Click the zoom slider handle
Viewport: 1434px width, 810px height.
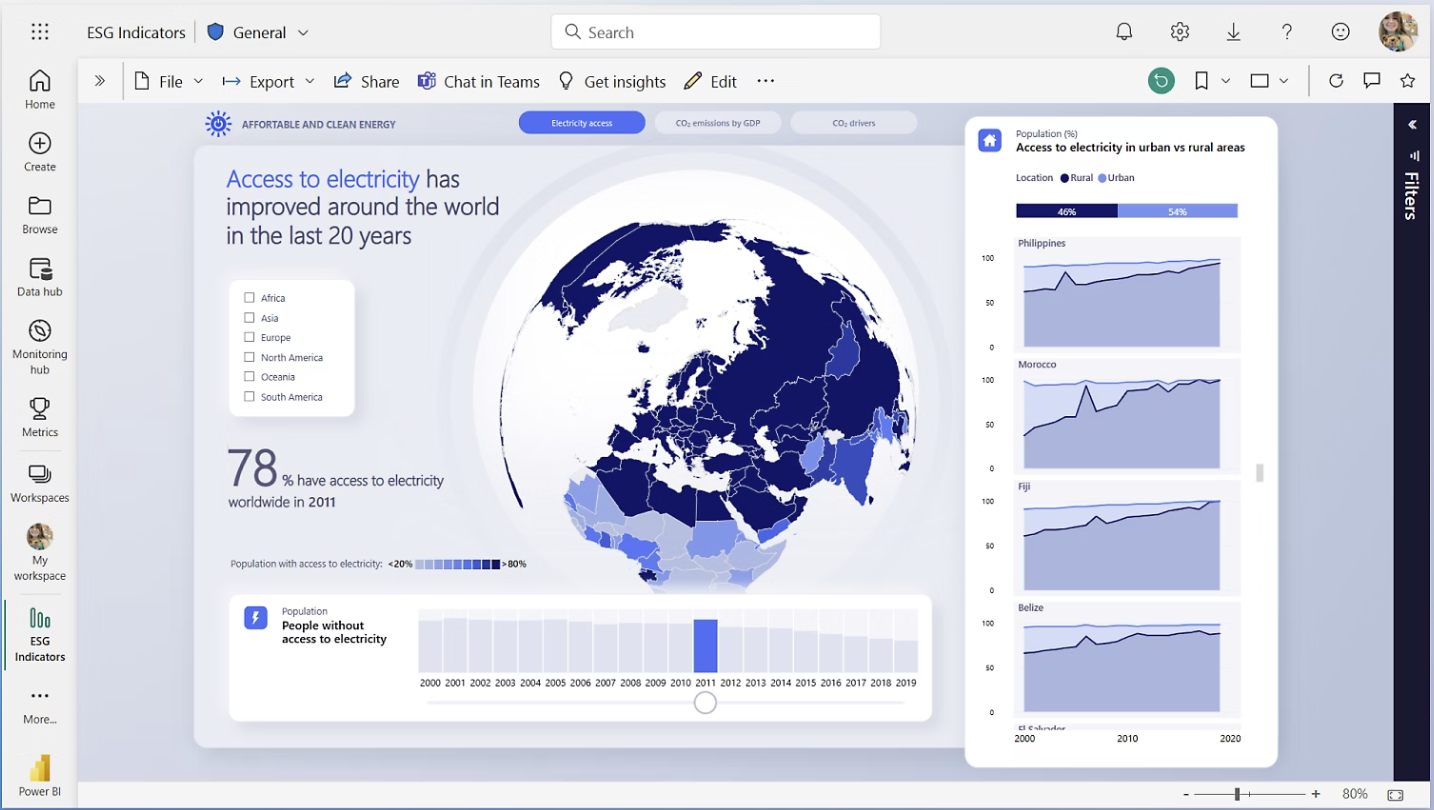coord(1237,794)
